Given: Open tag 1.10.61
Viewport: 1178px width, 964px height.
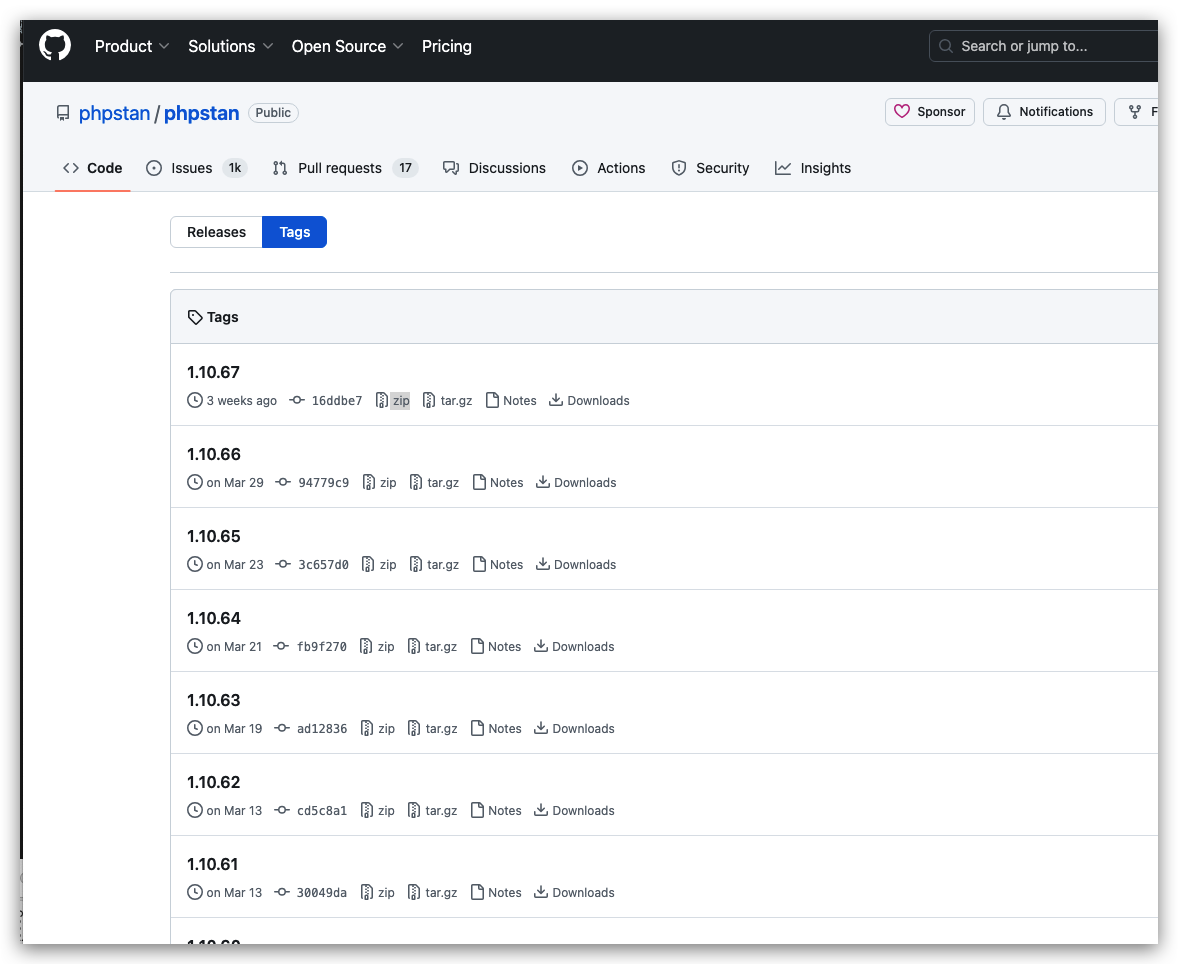Looking at the screenshot, I should pos(213,864).
